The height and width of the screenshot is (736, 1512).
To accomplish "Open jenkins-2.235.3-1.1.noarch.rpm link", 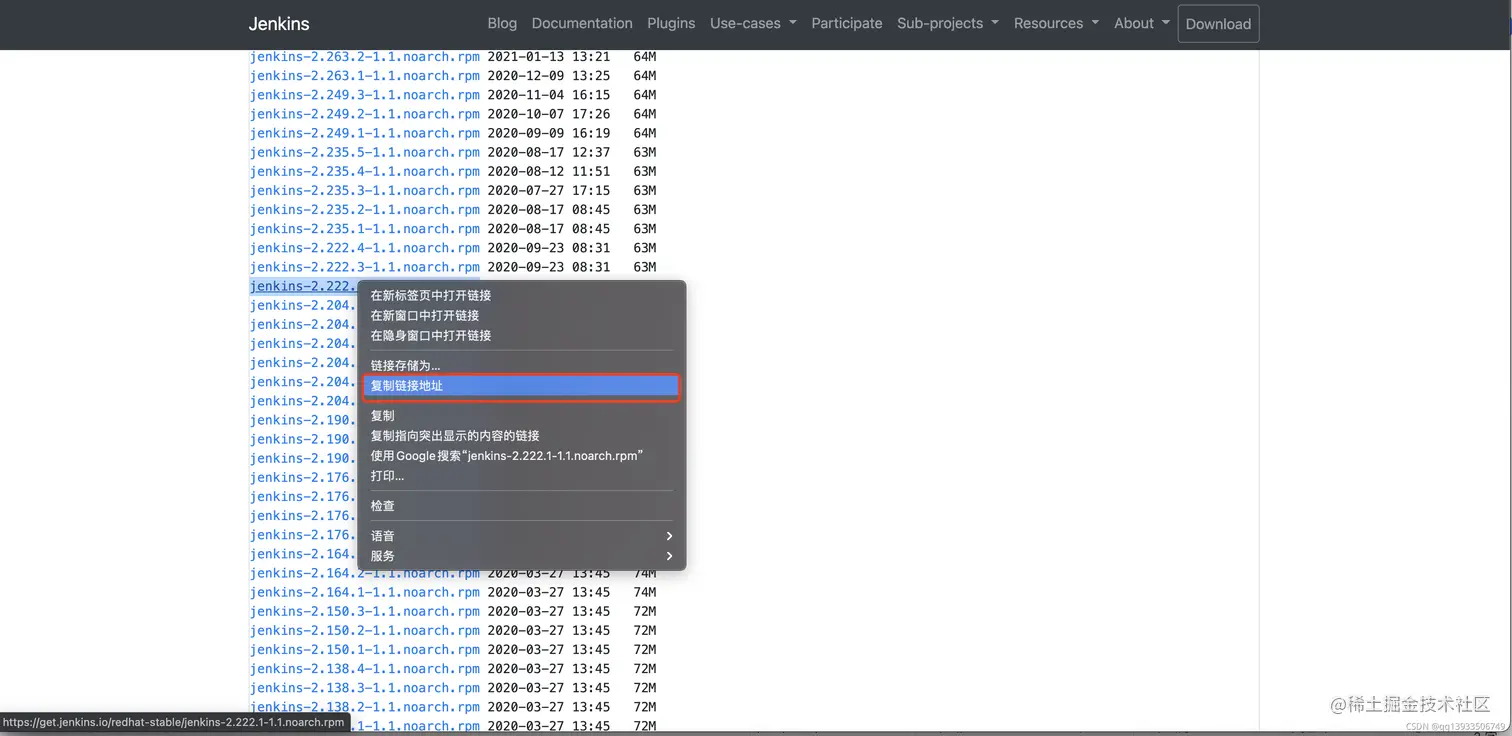I will click(365, 190).
